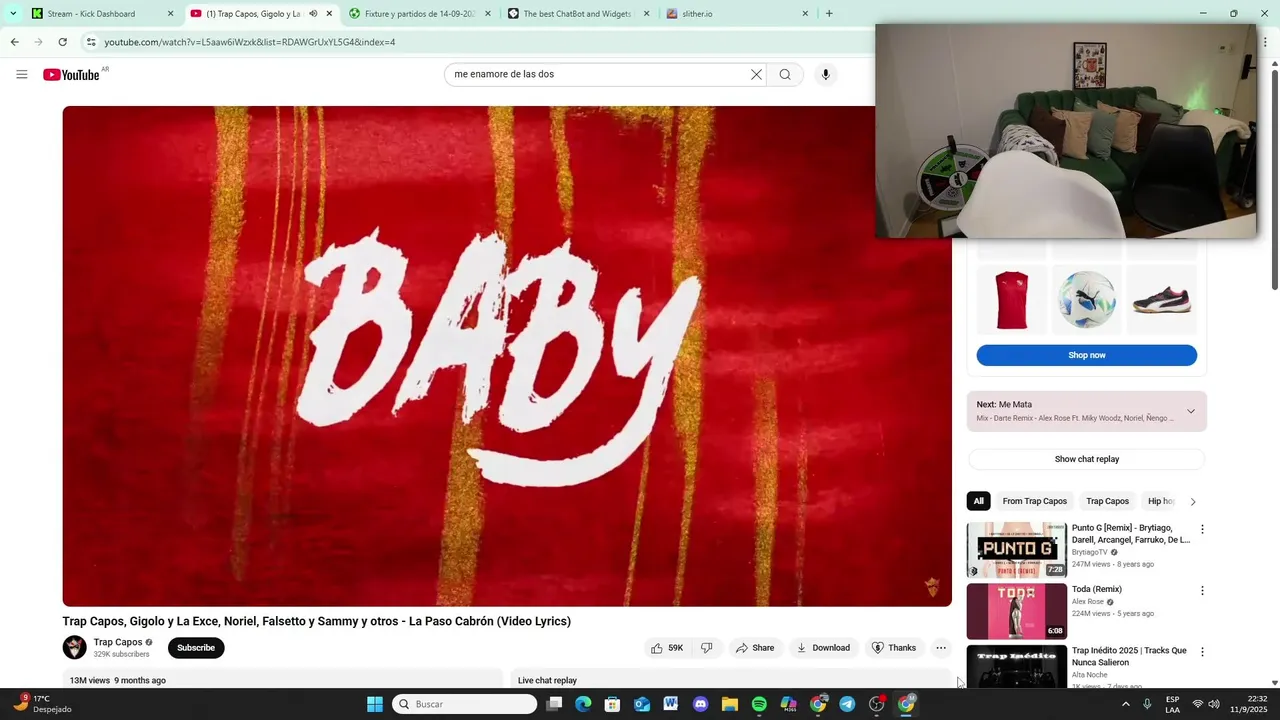Viewport: 1280px width, 720px height.
Task: Open options menu for Punto G Remix
Action: (x=1202, y=529)
